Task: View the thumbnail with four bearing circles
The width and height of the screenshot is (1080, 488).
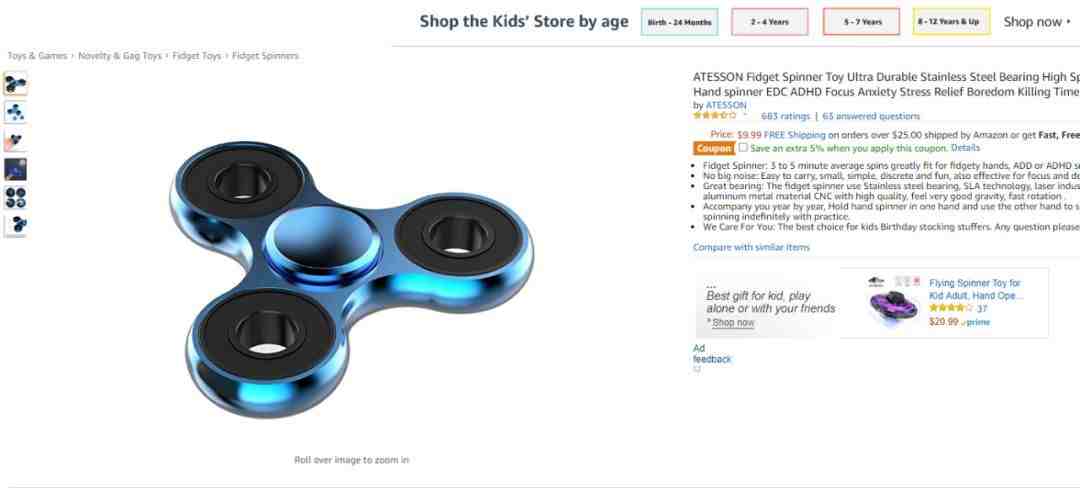Action: tap(15, 198)
